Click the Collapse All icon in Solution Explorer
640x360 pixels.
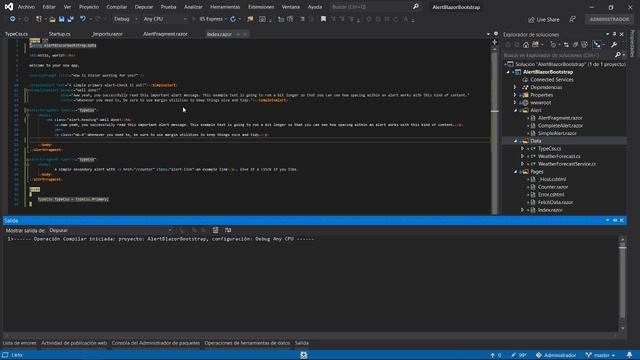point(575,44)
